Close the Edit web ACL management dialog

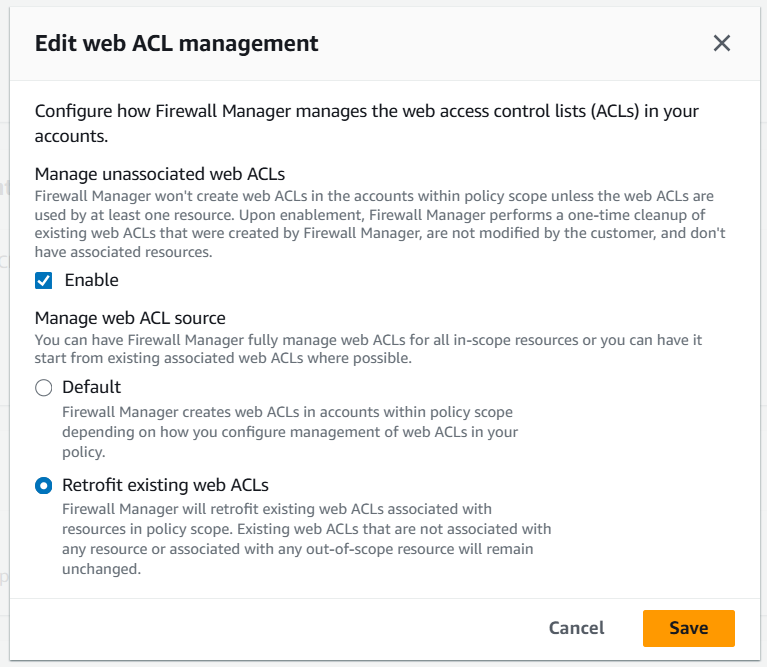[721, 43]
